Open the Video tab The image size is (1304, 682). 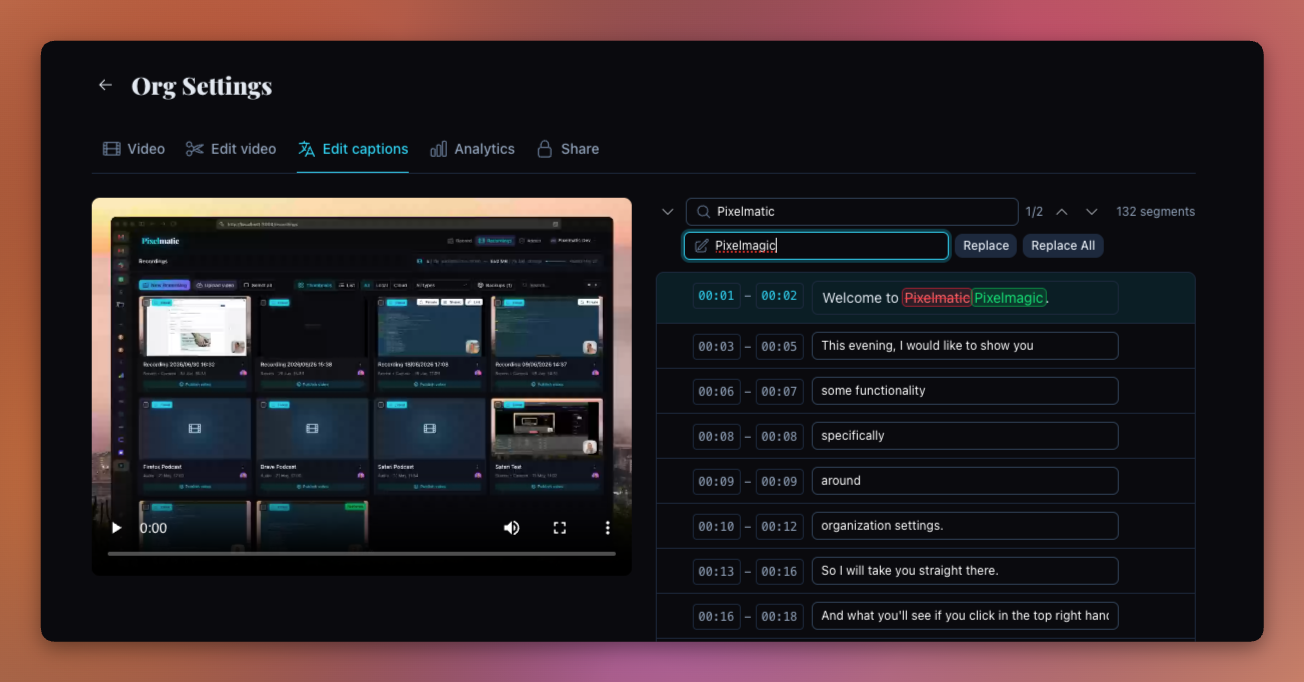pos(134,149)
